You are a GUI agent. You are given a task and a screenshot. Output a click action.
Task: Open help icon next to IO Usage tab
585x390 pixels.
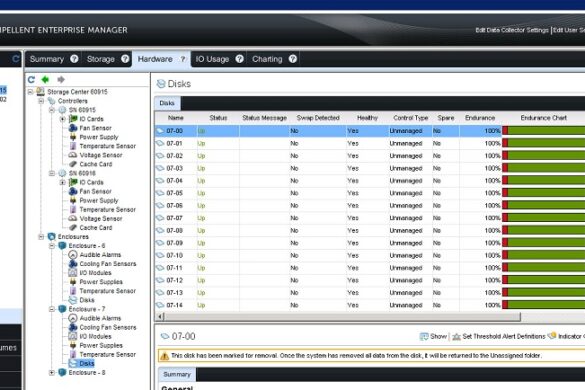coord(240,59)
